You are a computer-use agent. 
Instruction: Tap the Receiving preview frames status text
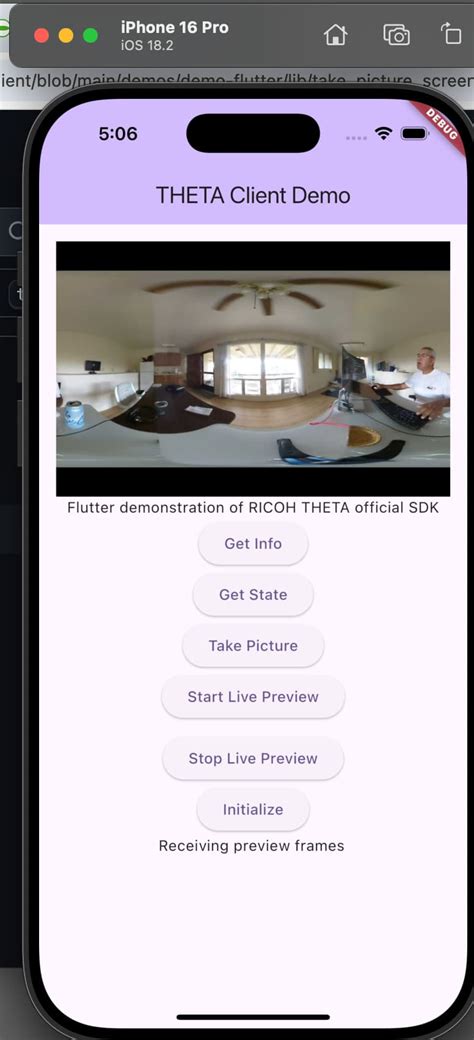point(251,846)
